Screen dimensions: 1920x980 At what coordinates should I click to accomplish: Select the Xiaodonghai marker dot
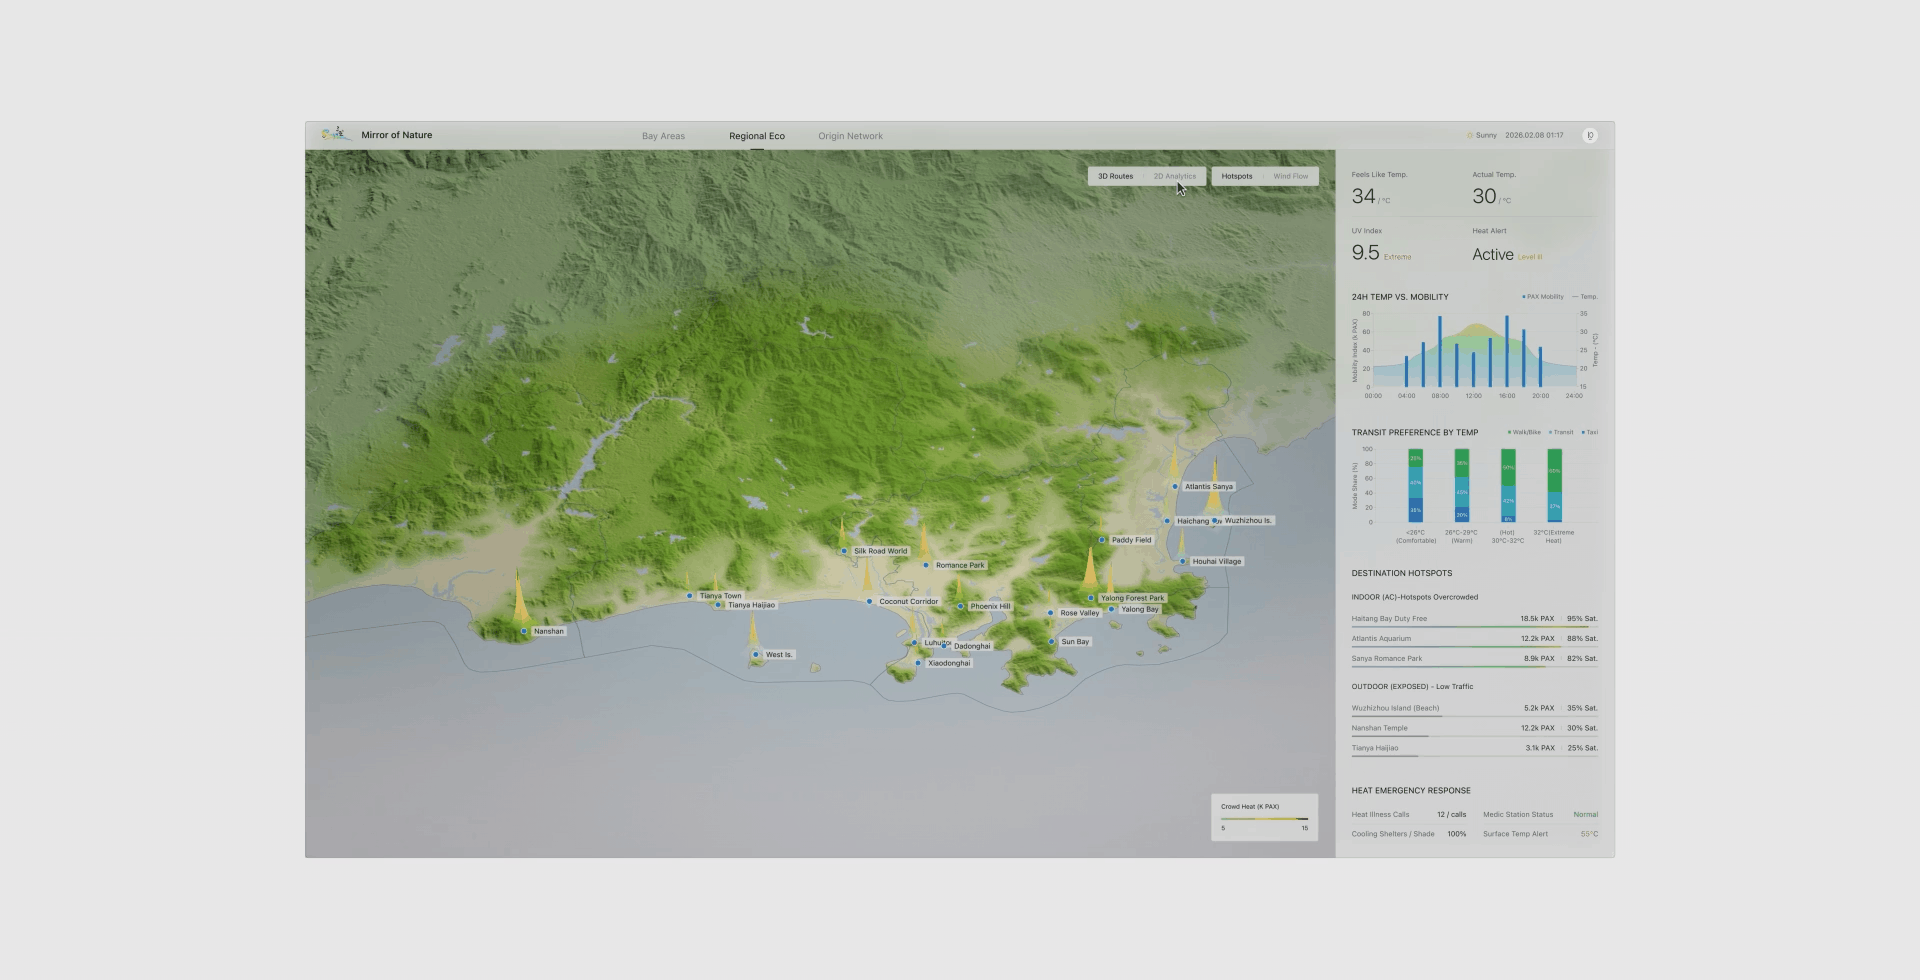click(x=918, y=663)
